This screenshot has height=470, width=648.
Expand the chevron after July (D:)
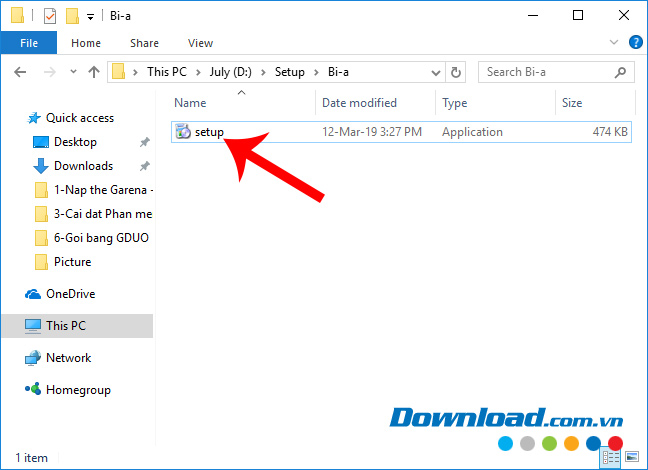click(263, 72)
